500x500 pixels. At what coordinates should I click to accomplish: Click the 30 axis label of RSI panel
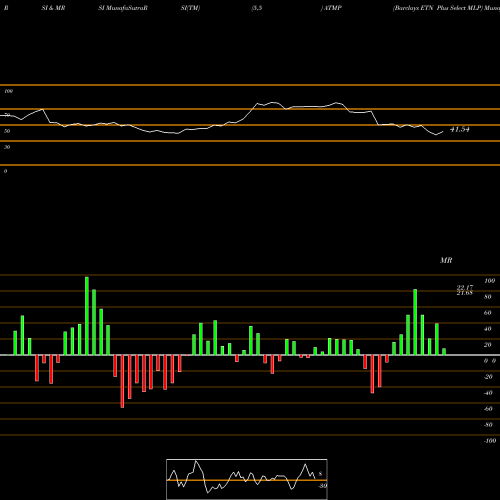(x=7, y=147)
